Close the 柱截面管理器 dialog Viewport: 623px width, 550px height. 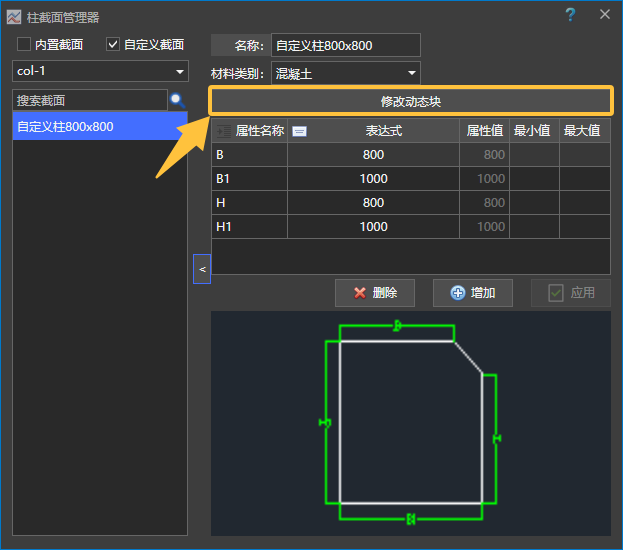coord(605,14)
